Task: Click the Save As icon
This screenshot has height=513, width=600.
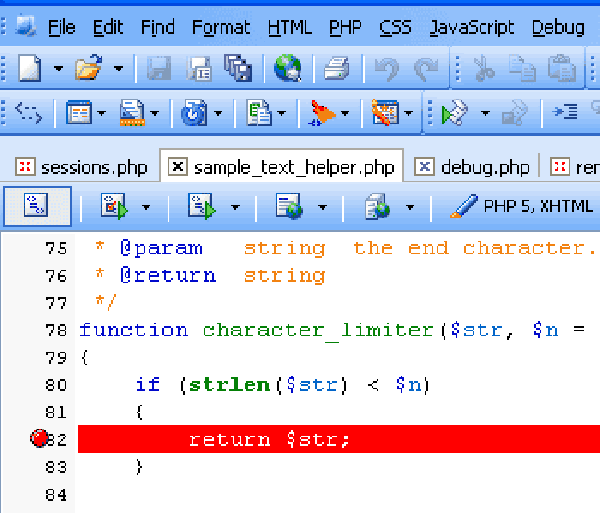Action: [199, 68]
